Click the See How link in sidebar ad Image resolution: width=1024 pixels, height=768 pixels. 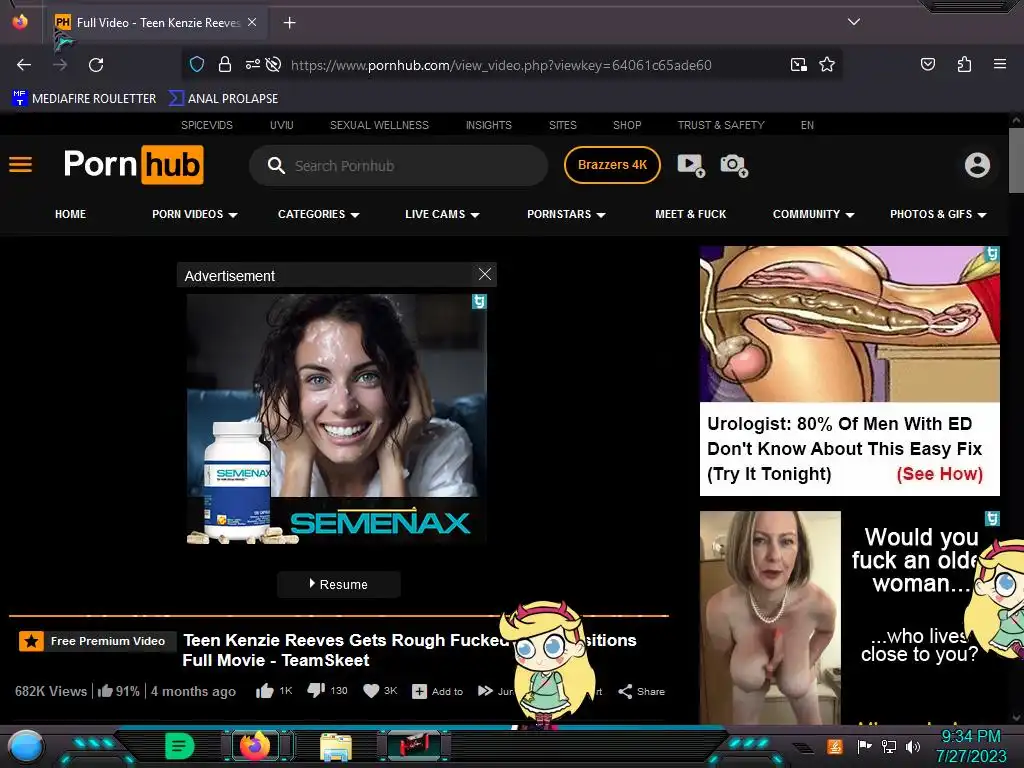[x=939, y=474]
